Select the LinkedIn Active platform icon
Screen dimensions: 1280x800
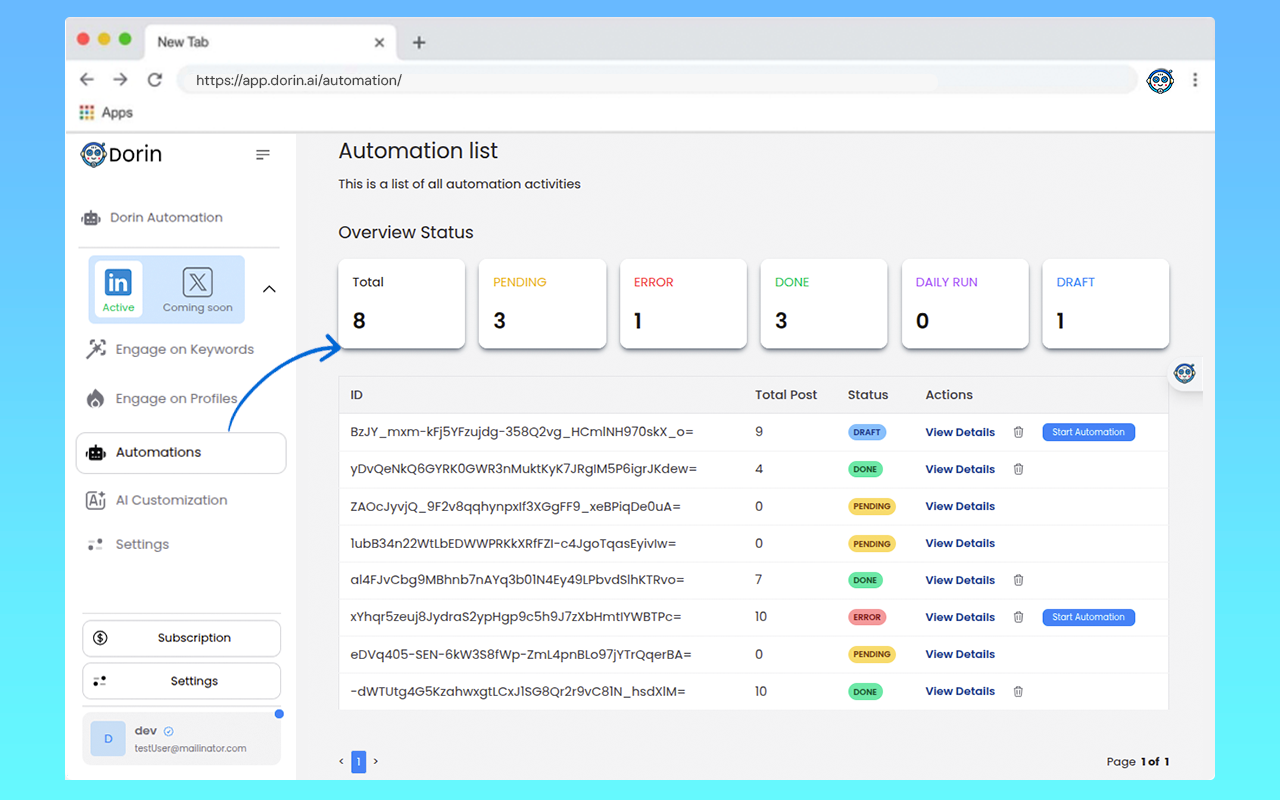point(118,290)
